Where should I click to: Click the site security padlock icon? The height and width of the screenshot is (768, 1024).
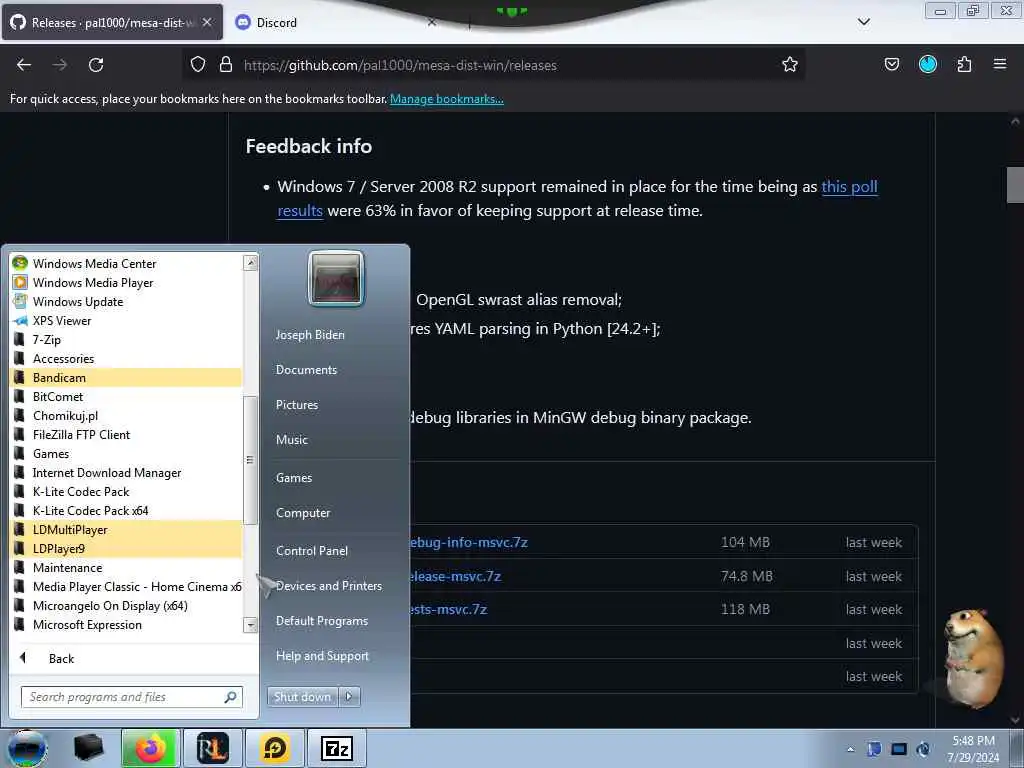[226, 65]
